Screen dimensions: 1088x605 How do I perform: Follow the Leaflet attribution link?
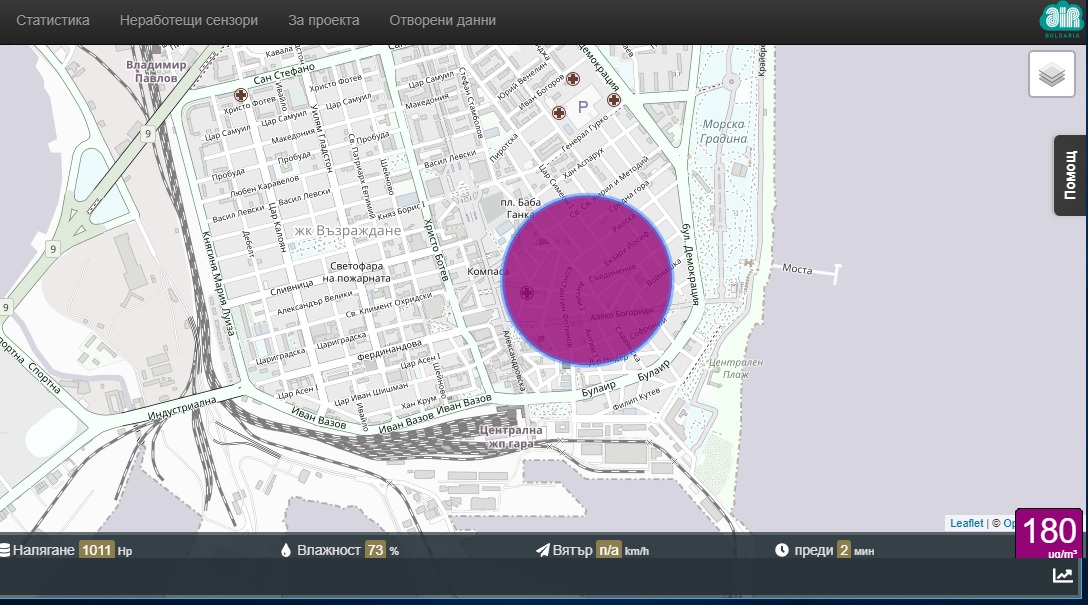coord(967,523)
